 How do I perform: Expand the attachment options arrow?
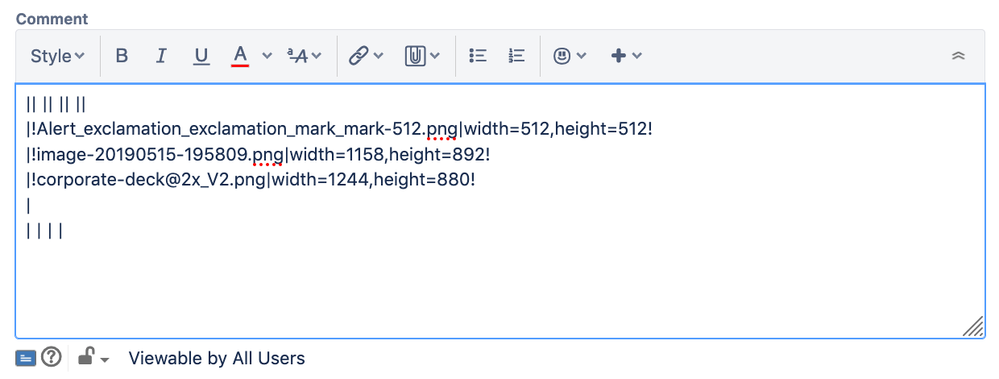(435, 56)
